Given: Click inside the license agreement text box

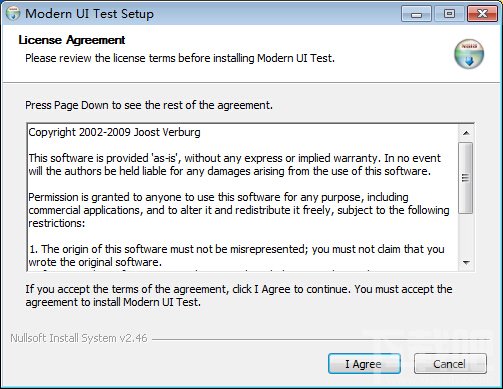Looking at the screenshot, I should pos(243,197).
